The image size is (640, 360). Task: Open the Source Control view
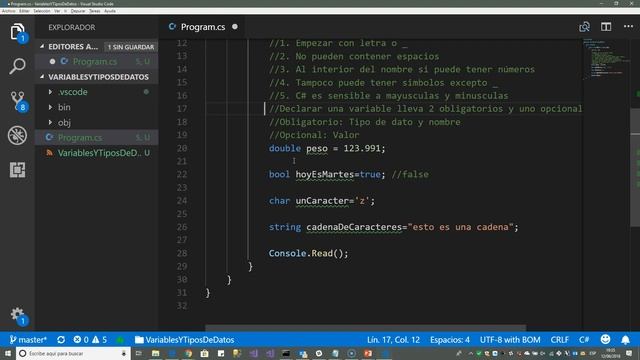[17, 100]
